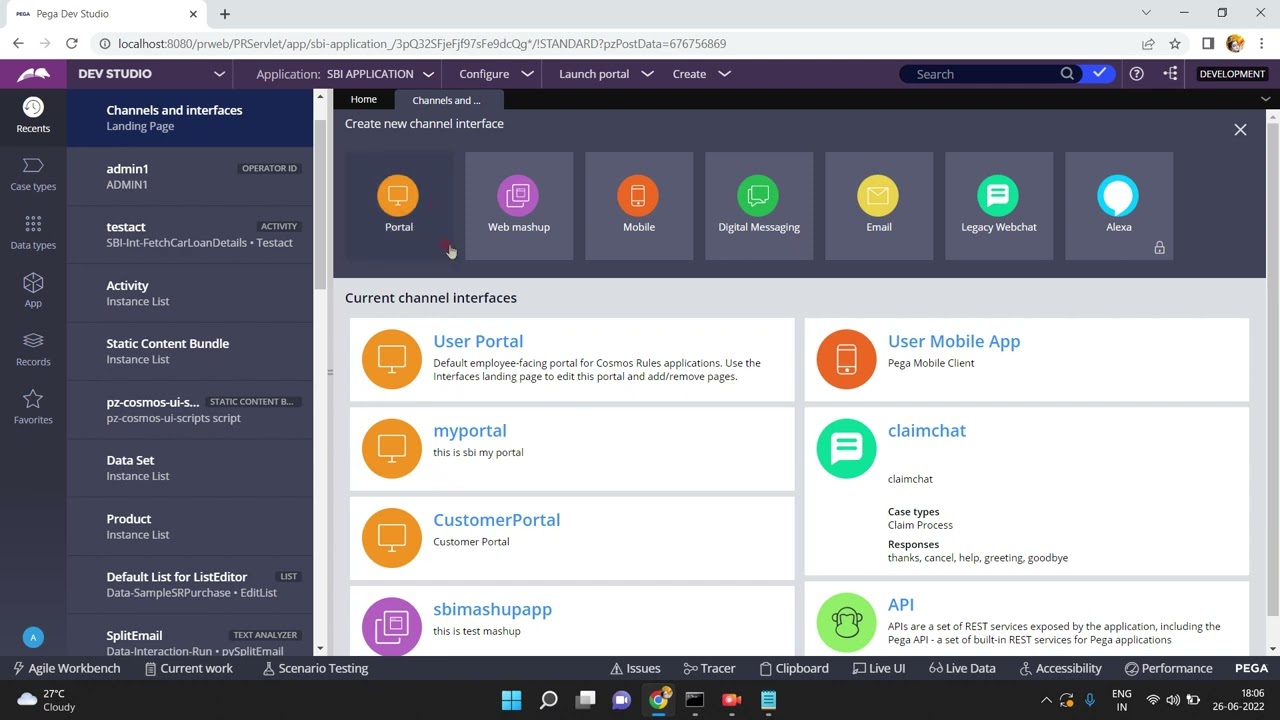
Task: Open the claimchat channel
Action: 927,431
